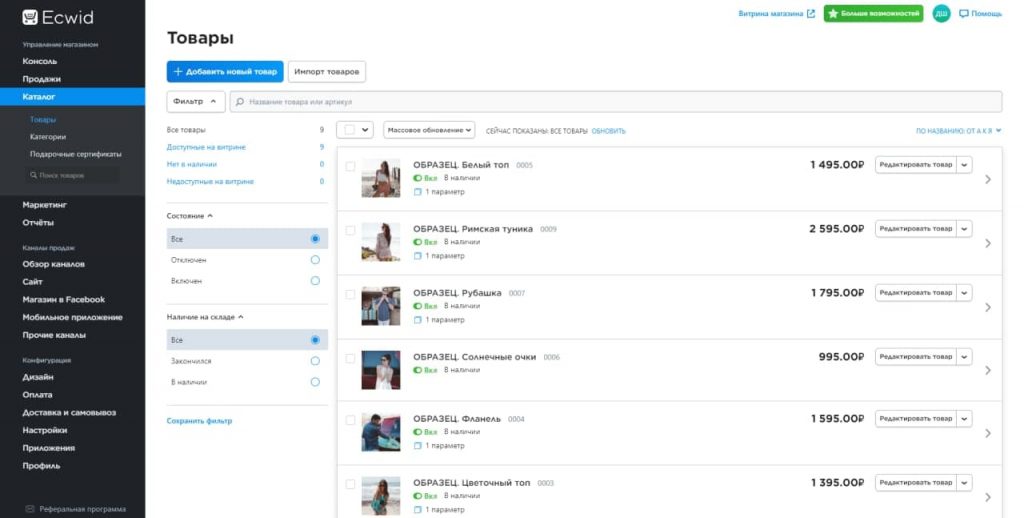Open the user account avatar icon
The image size is (1024, 518).
point(941,14)
